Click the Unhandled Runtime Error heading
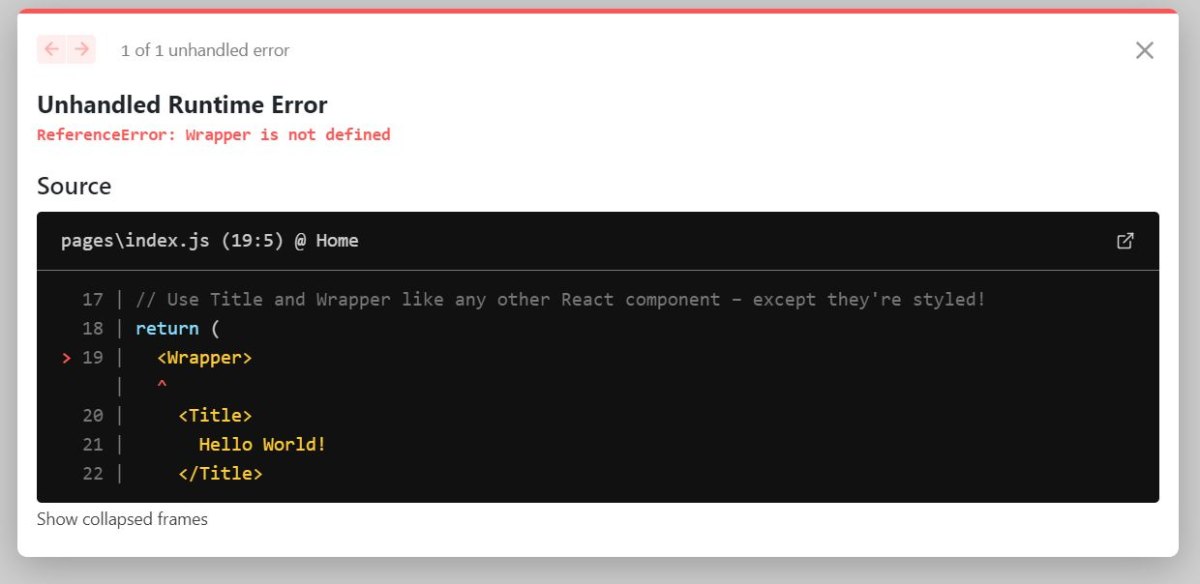 (x=182, y=105)
